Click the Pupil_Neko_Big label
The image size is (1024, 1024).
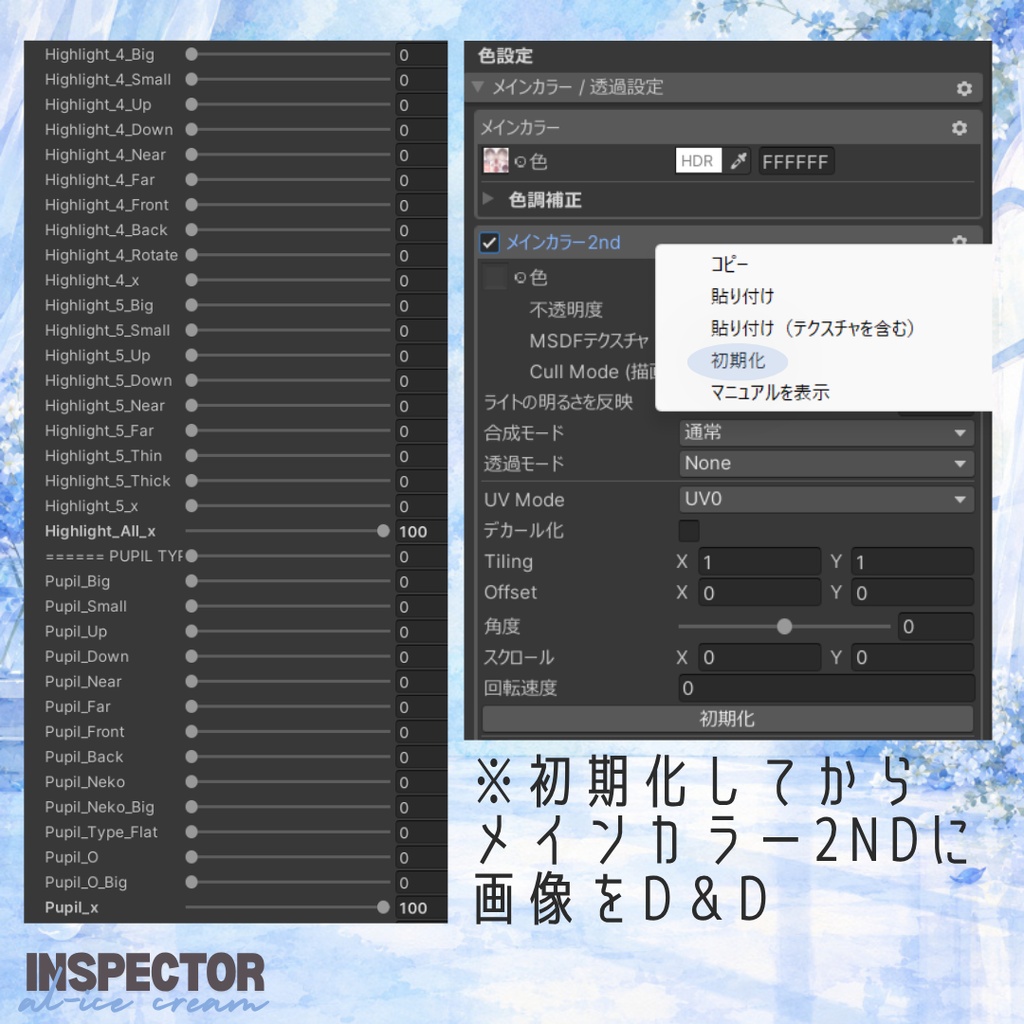point(99,807)
